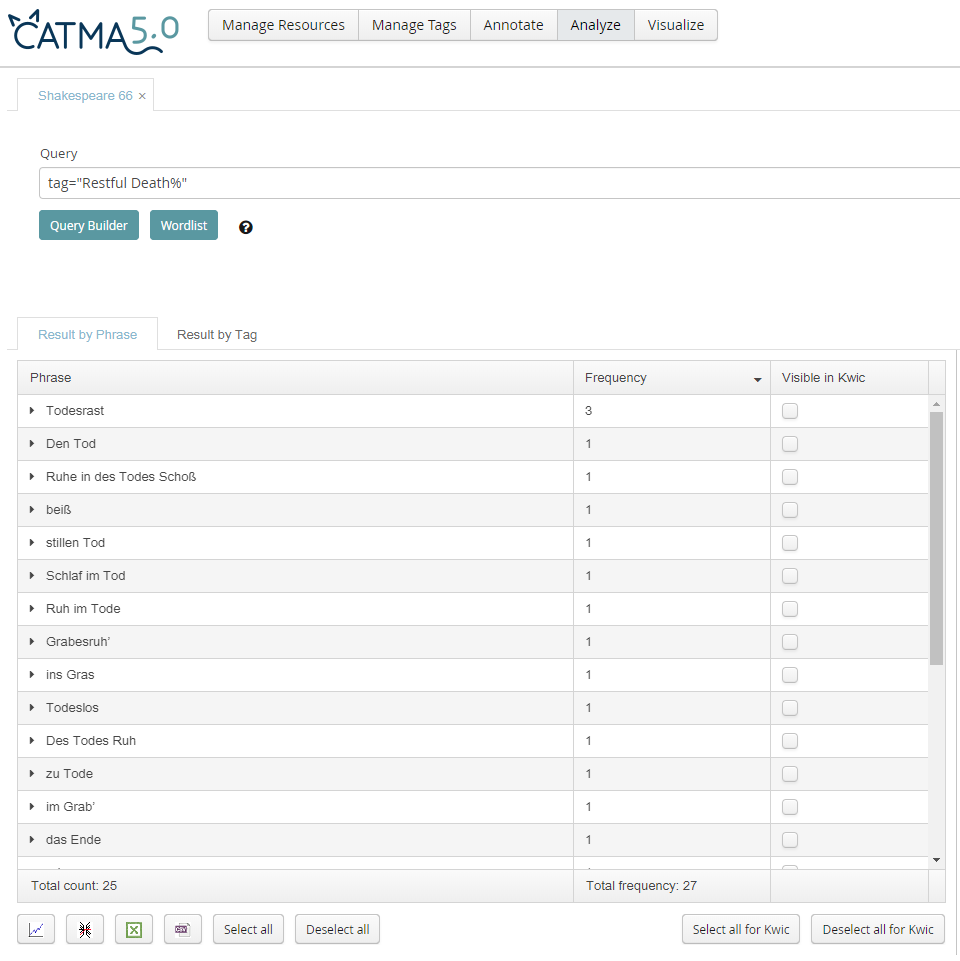Expand the Todesrast phrase row
Screen dimensions: 960x961
pos(32,411)
